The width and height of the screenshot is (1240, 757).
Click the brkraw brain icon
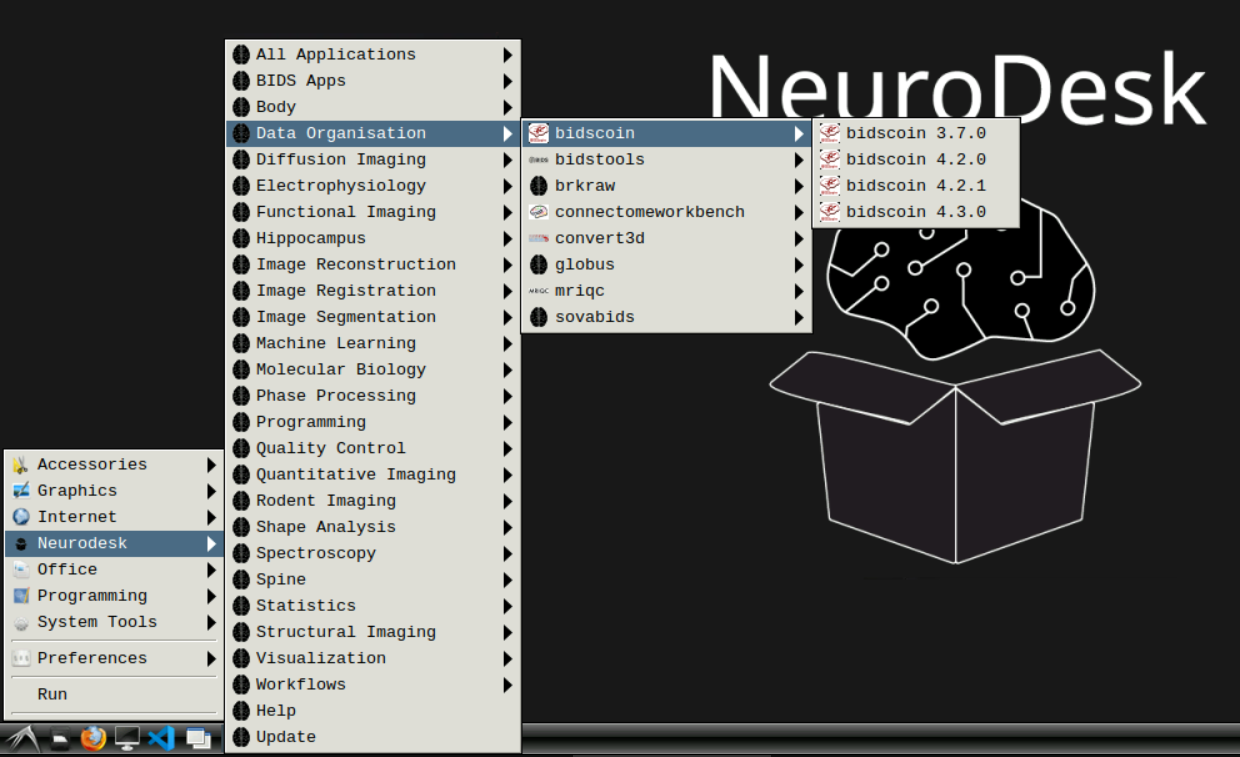[x=539, y=186]
